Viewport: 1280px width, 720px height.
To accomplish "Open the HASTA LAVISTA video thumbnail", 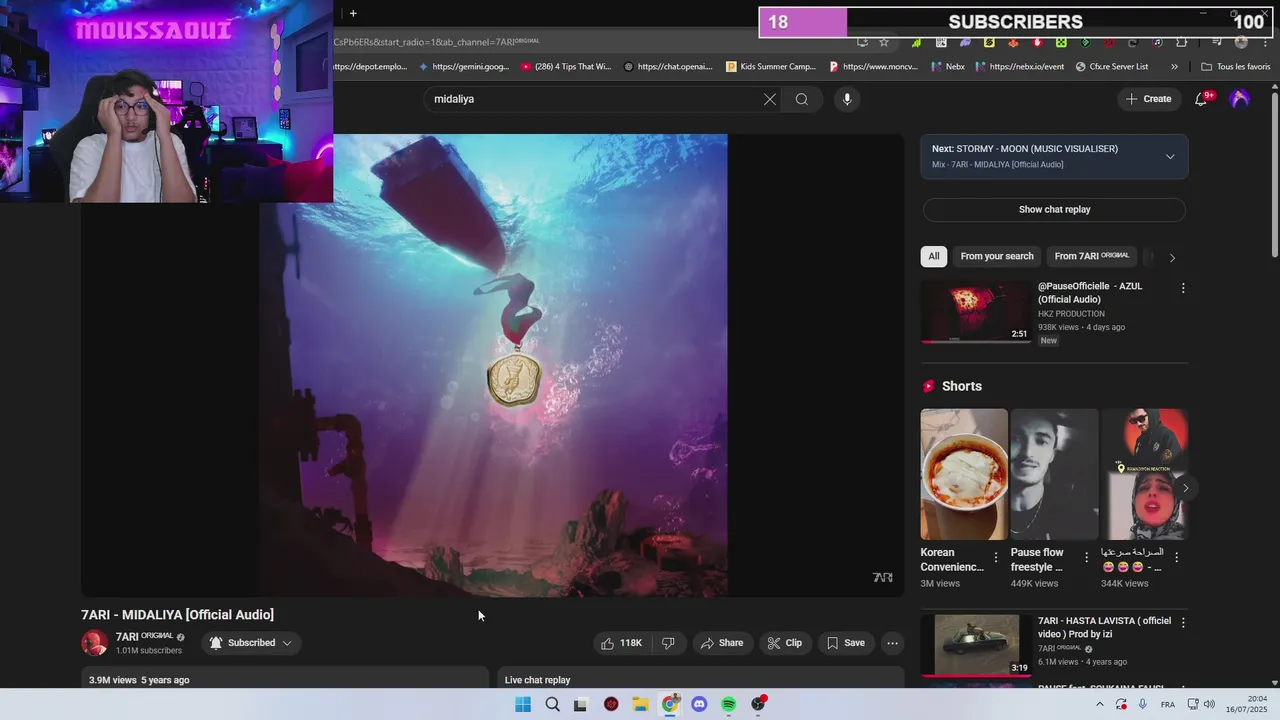I will click(977, 646).
